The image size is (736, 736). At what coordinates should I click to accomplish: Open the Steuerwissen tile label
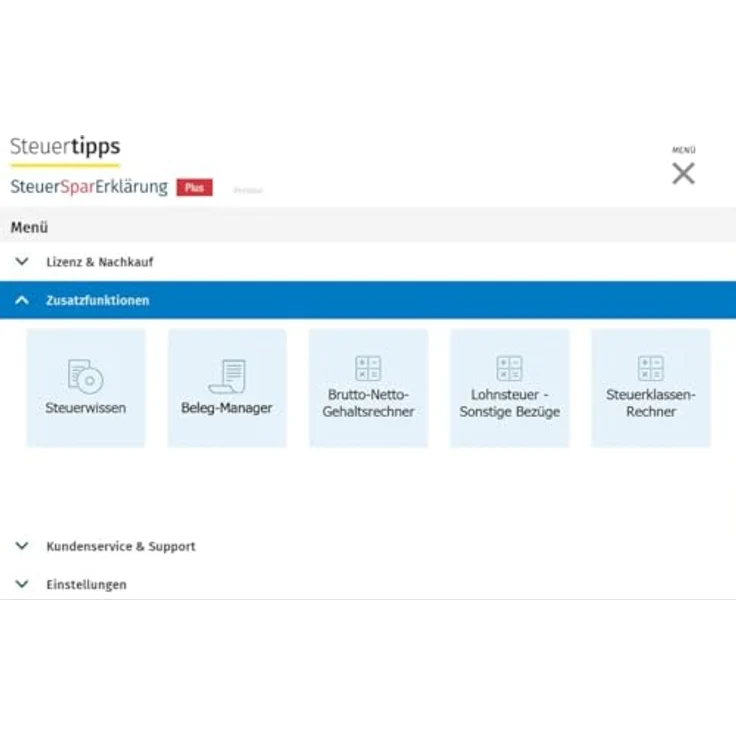point(86,408)
